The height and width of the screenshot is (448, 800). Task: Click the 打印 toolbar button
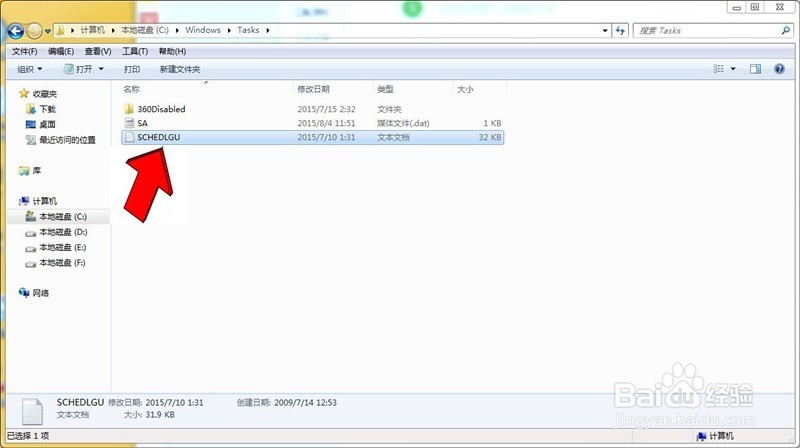coord(132,69)
